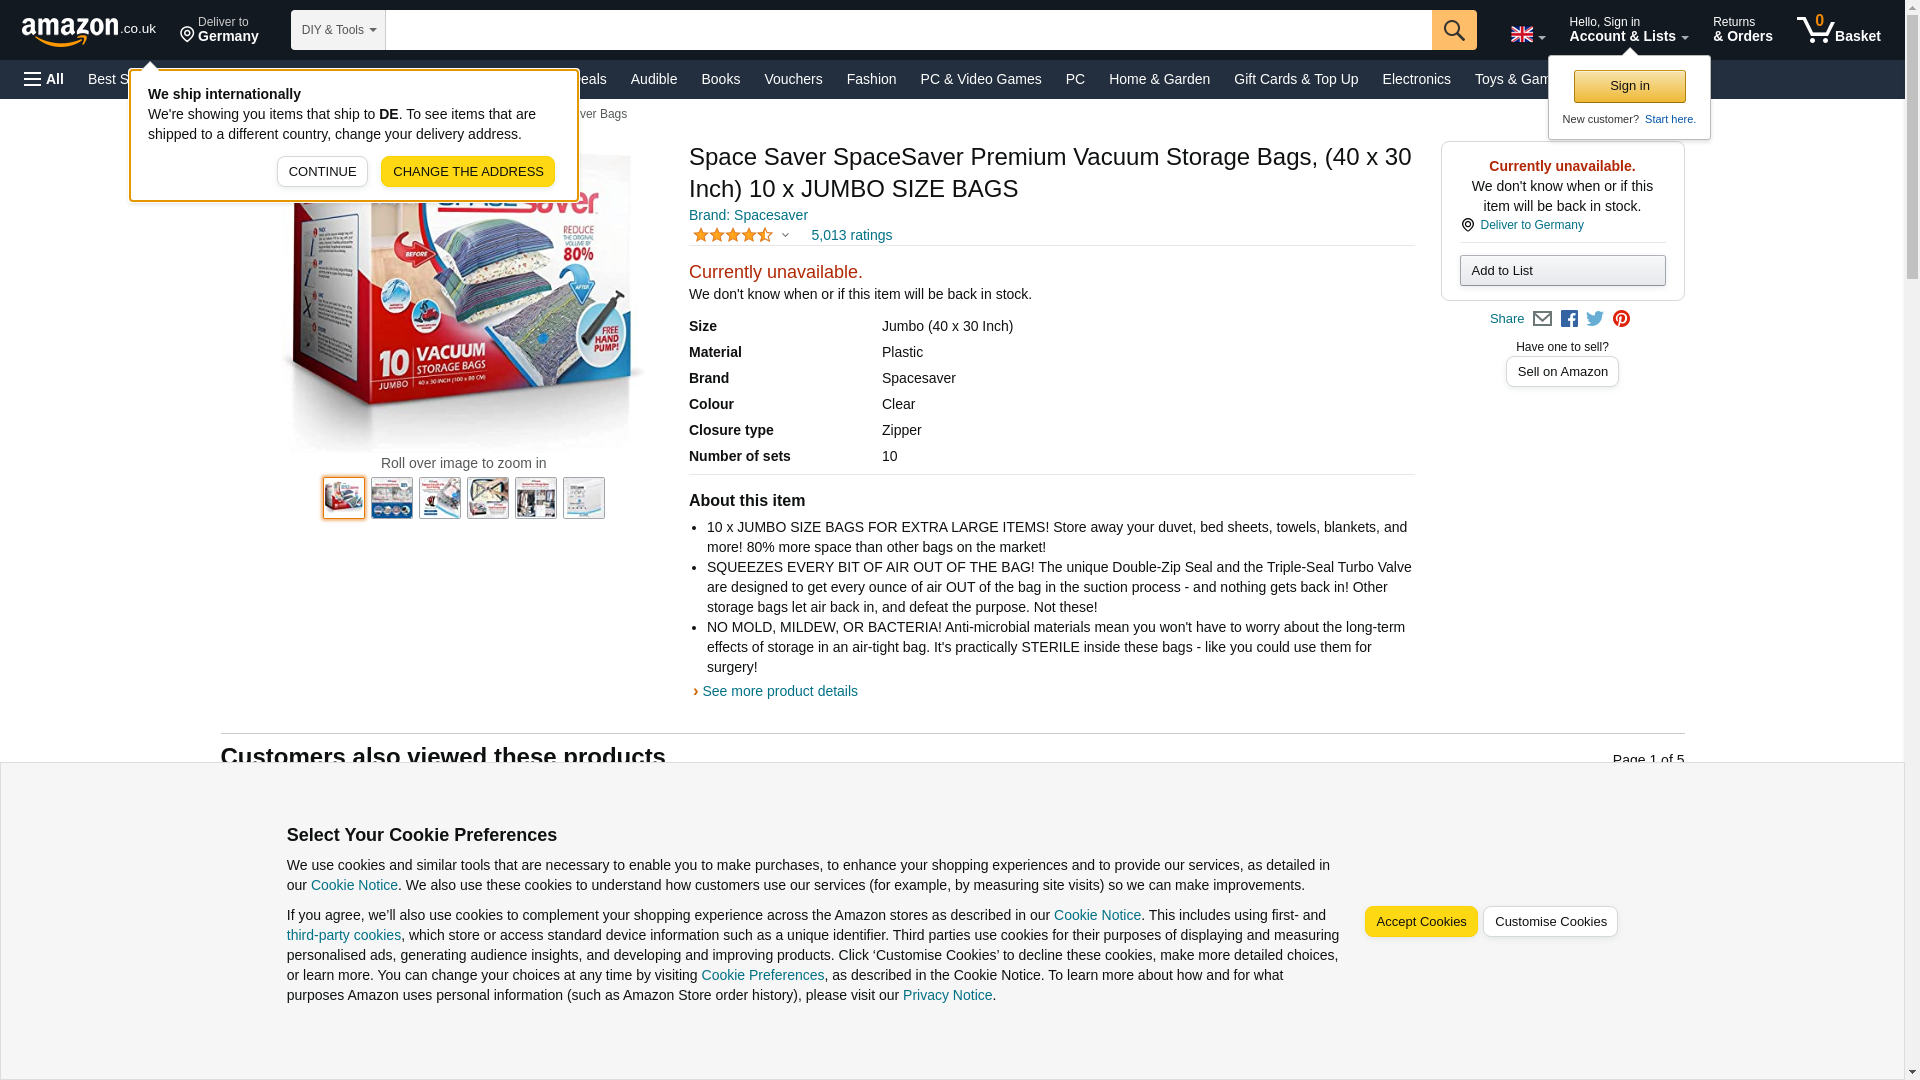This screenshot has height=1080, width=1920.
Task: Select the second product image thumbnail
Action: [392, 498]
